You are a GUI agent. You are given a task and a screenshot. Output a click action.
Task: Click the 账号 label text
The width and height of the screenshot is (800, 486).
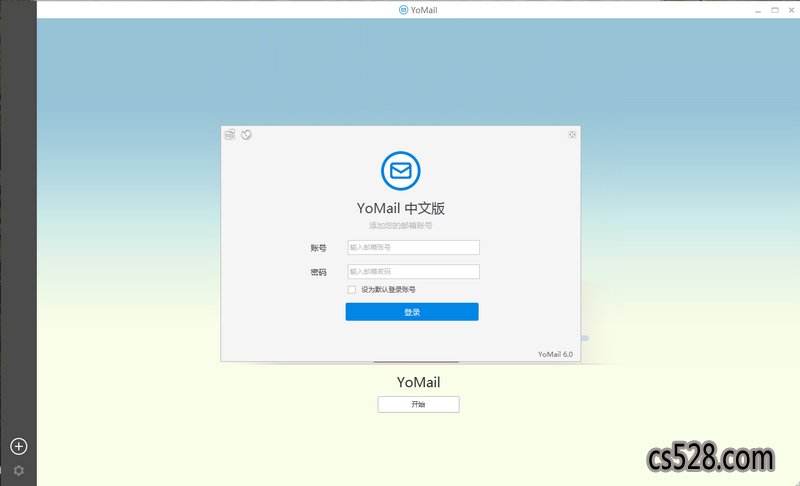(x=318, y=248)
